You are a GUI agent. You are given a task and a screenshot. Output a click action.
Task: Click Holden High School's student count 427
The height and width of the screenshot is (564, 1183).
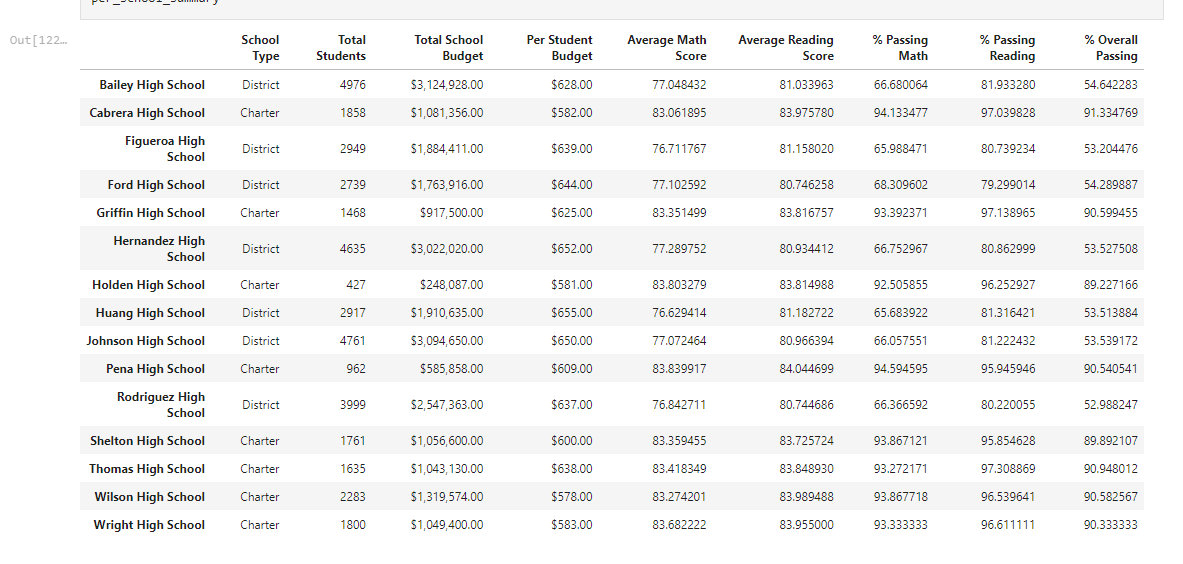click(x=355, y=285)
